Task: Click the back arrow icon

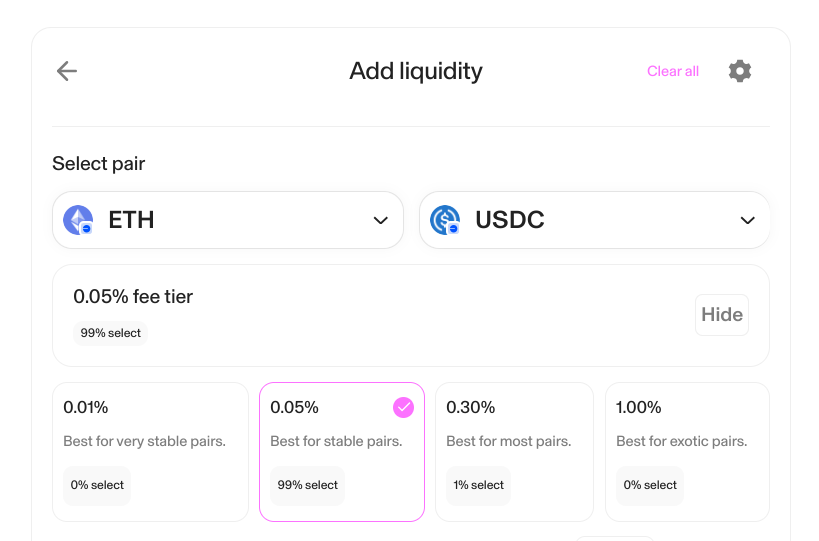Action: [67, 71]
